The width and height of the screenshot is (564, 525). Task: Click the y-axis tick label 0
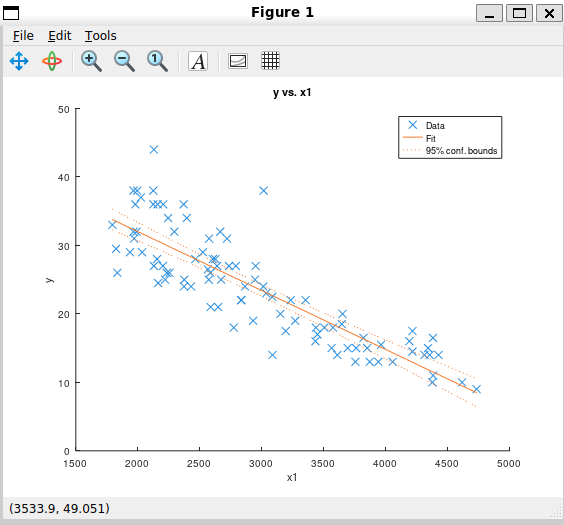67,451
